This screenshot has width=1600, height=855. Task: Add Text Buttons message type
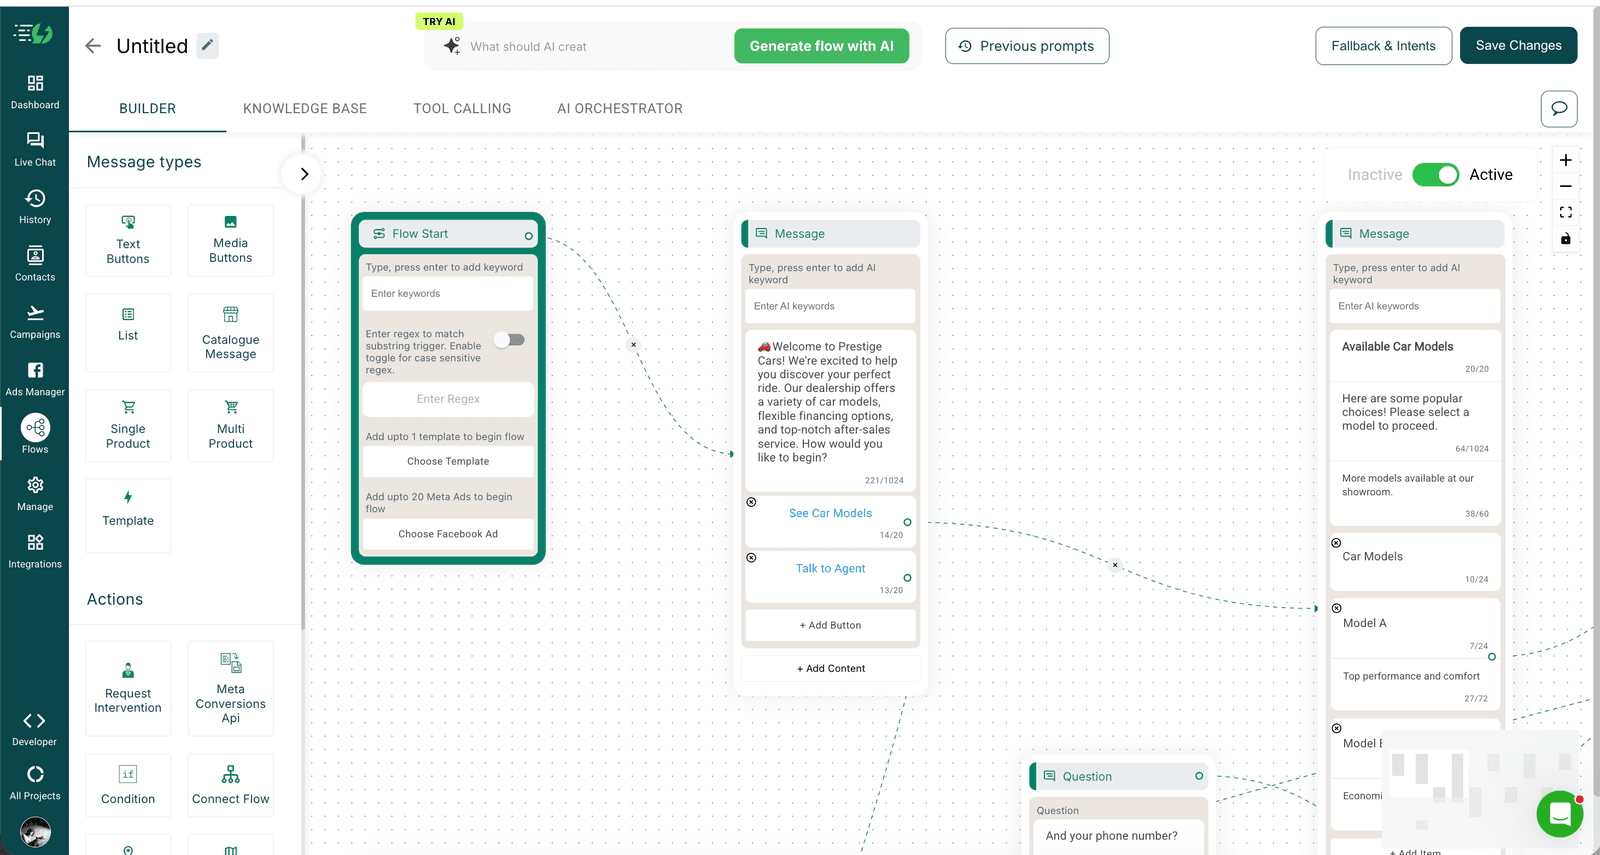click(x=128, y=240)
